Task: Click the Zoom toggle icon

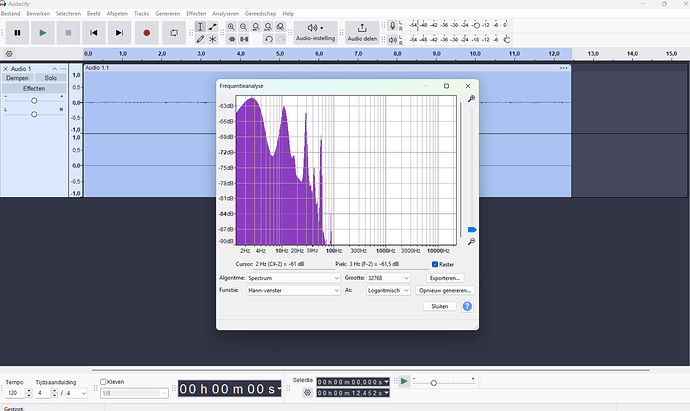Action: click(x=280, y=27)
